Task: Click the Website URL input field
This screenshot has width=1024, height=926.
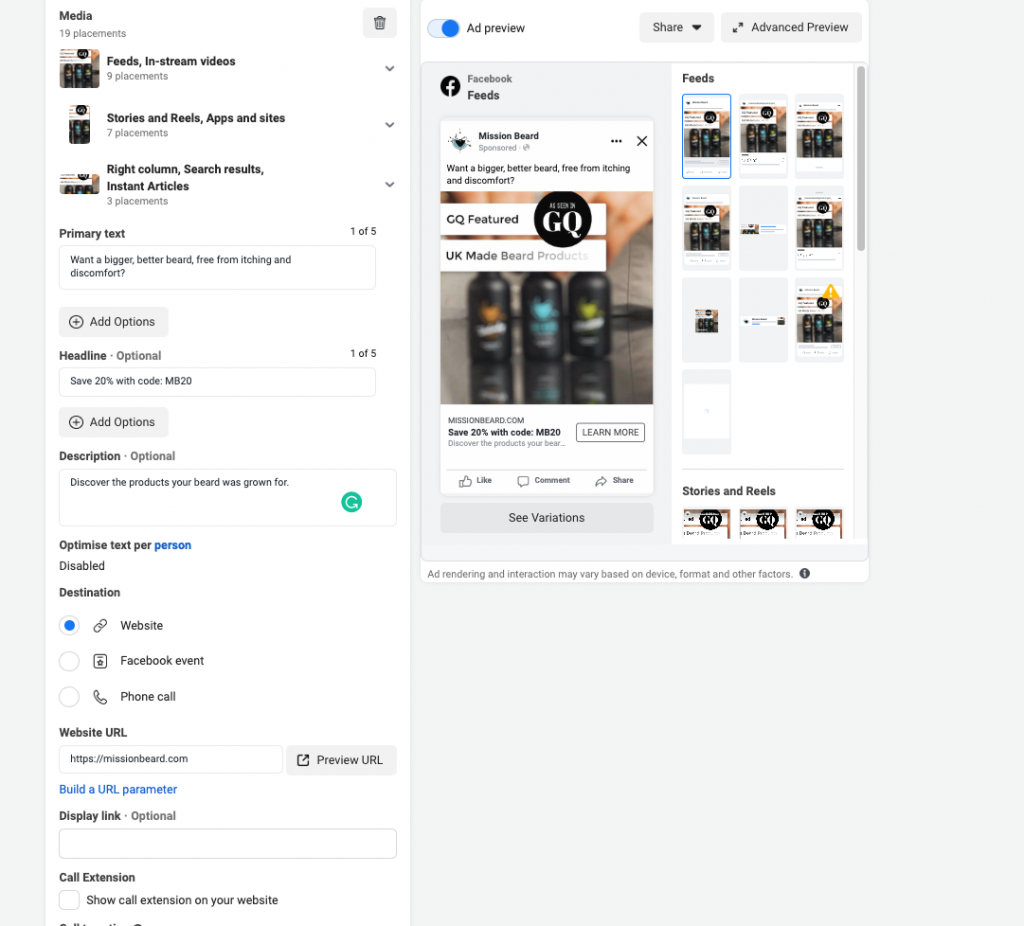Action: (x=171, y=759)
